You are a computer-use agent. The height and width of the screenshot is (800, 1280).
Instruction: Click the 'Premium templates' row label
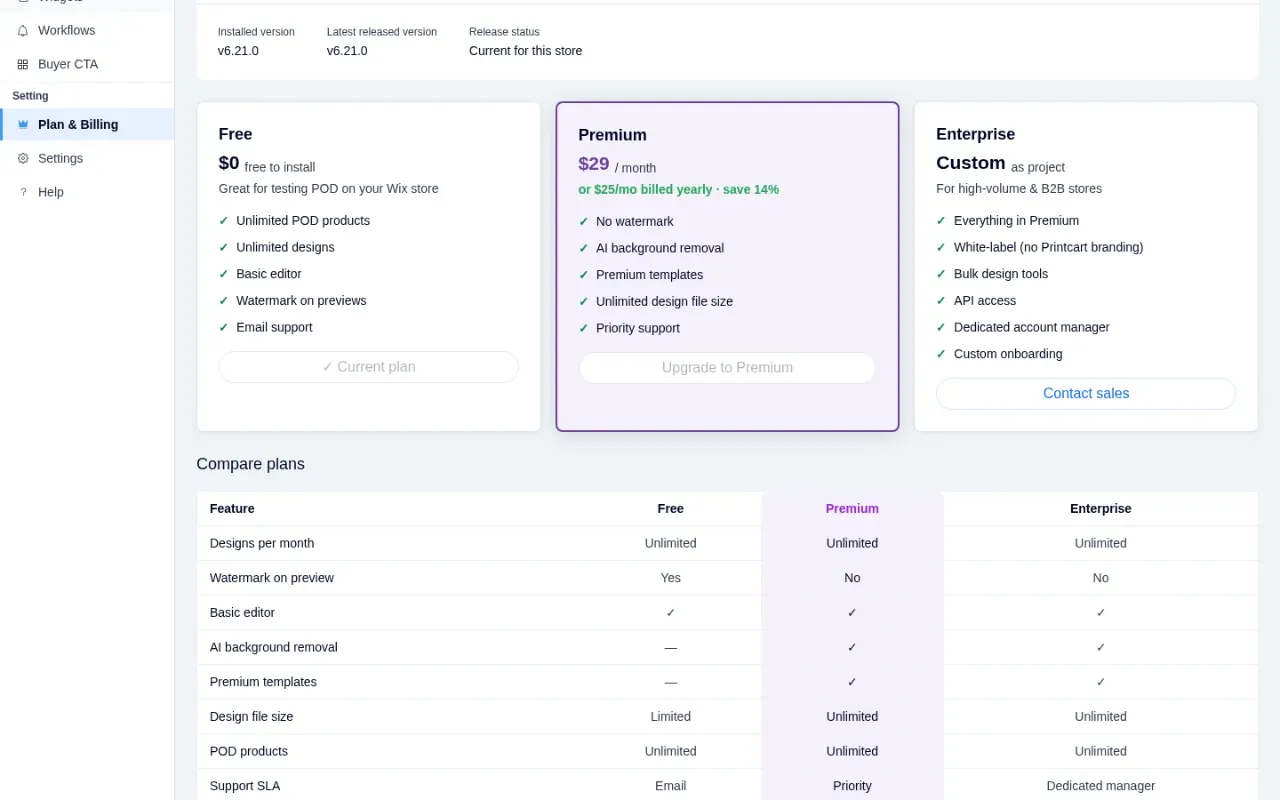tap(263, 682)
